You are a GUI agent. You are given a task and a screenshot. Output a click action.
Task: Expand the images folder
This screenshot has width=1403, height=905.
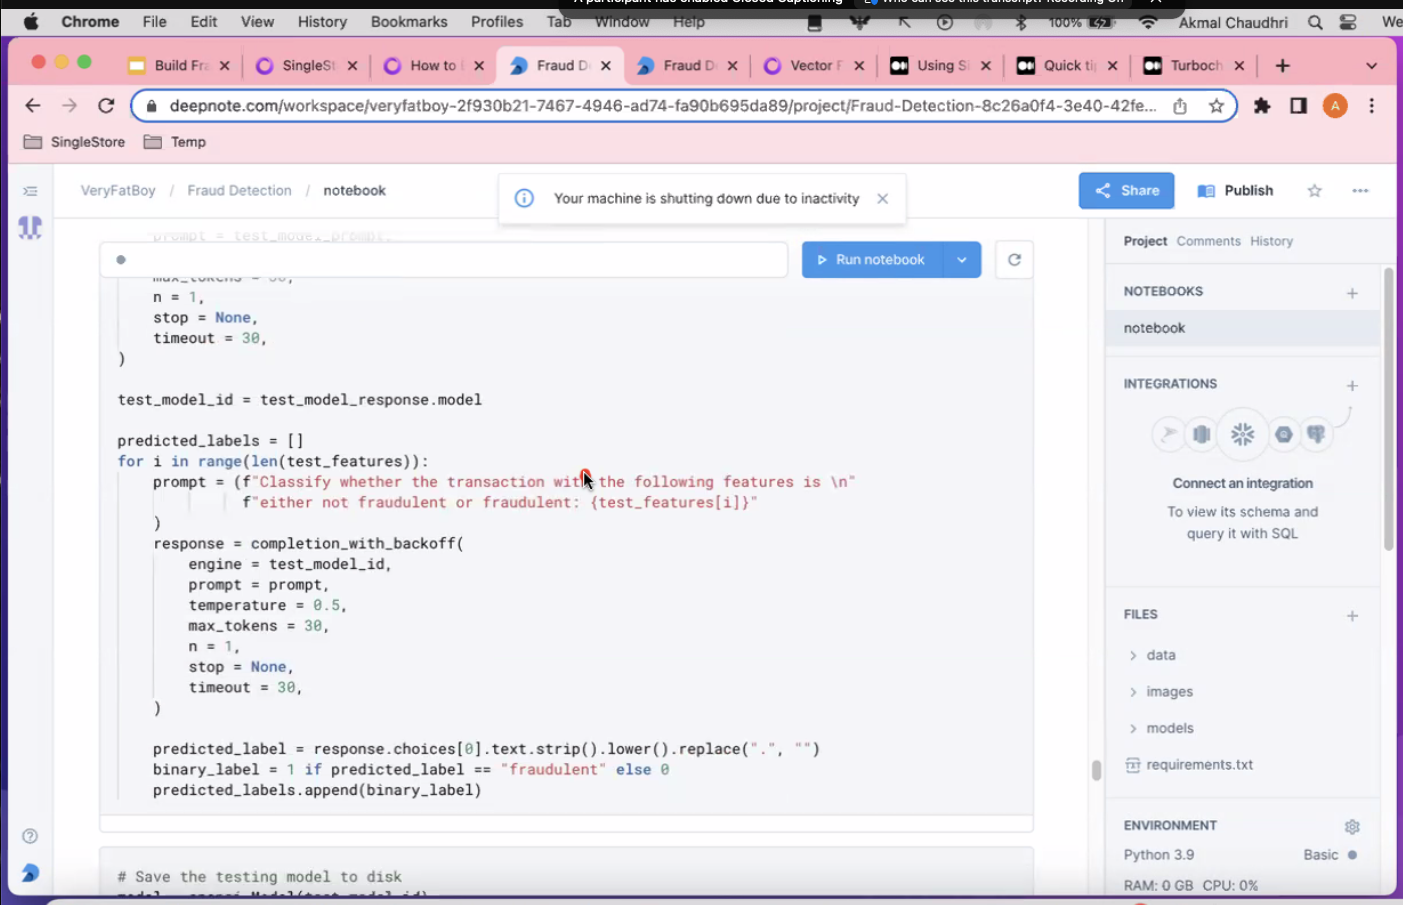[x=1168, y=692]
